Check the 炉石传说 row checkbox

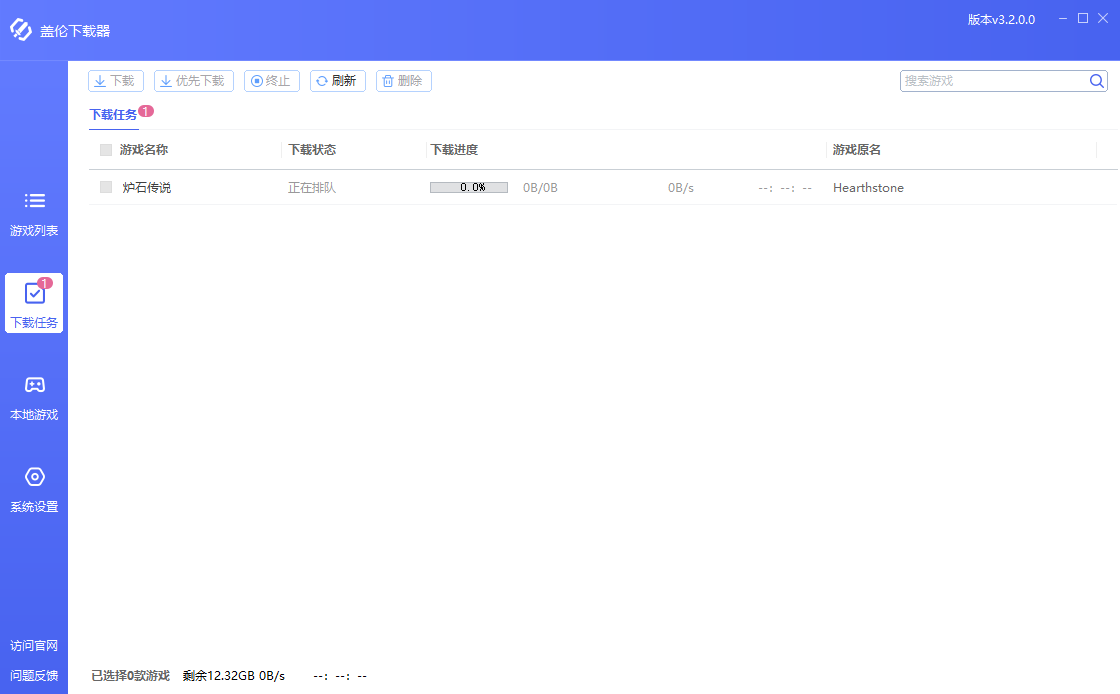tap(105, 187)
